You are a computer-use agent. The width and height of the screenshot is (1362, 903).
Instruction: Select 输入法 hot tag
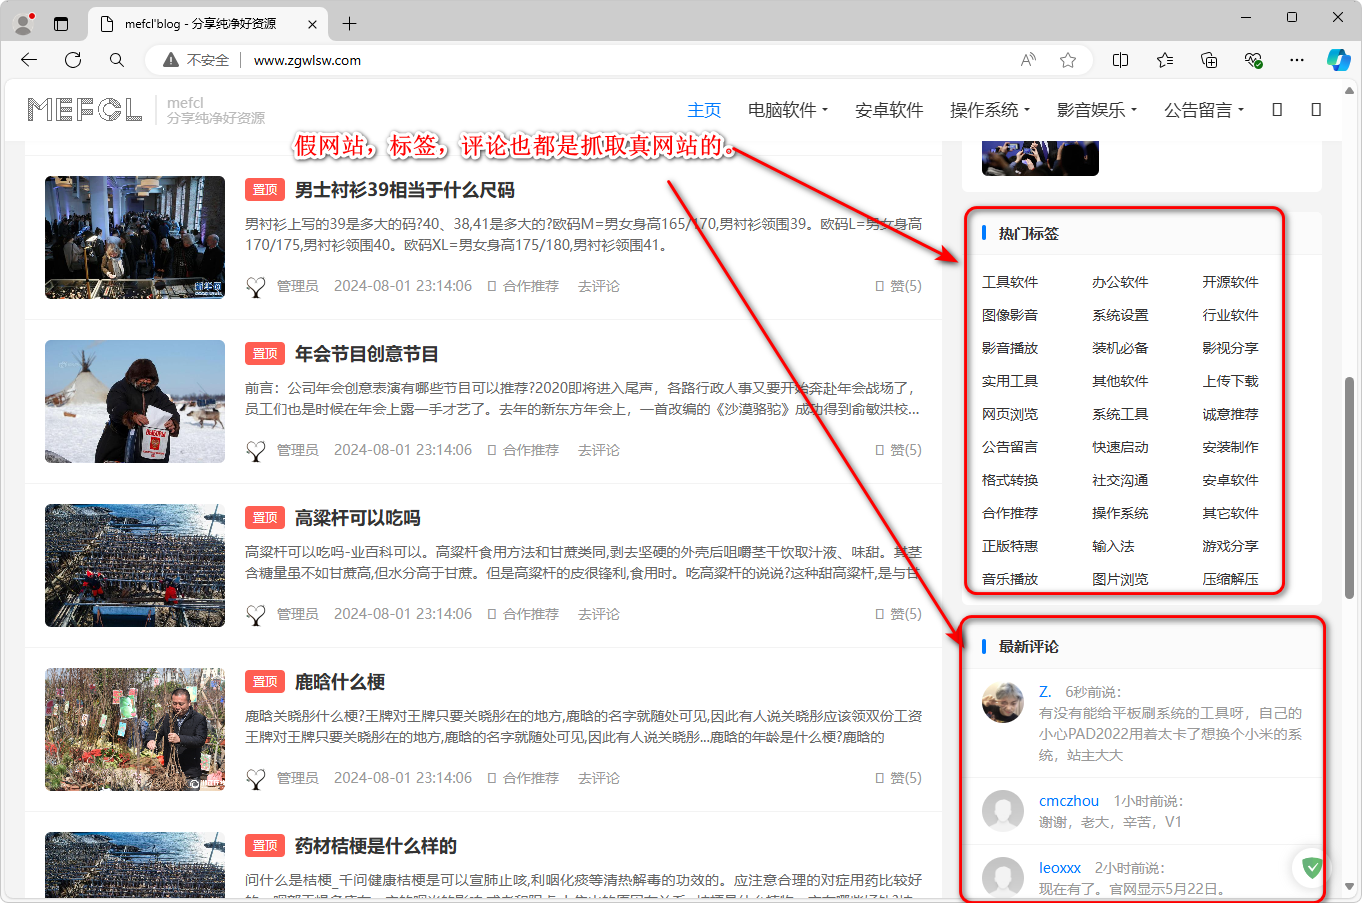tap(1113, 546)
